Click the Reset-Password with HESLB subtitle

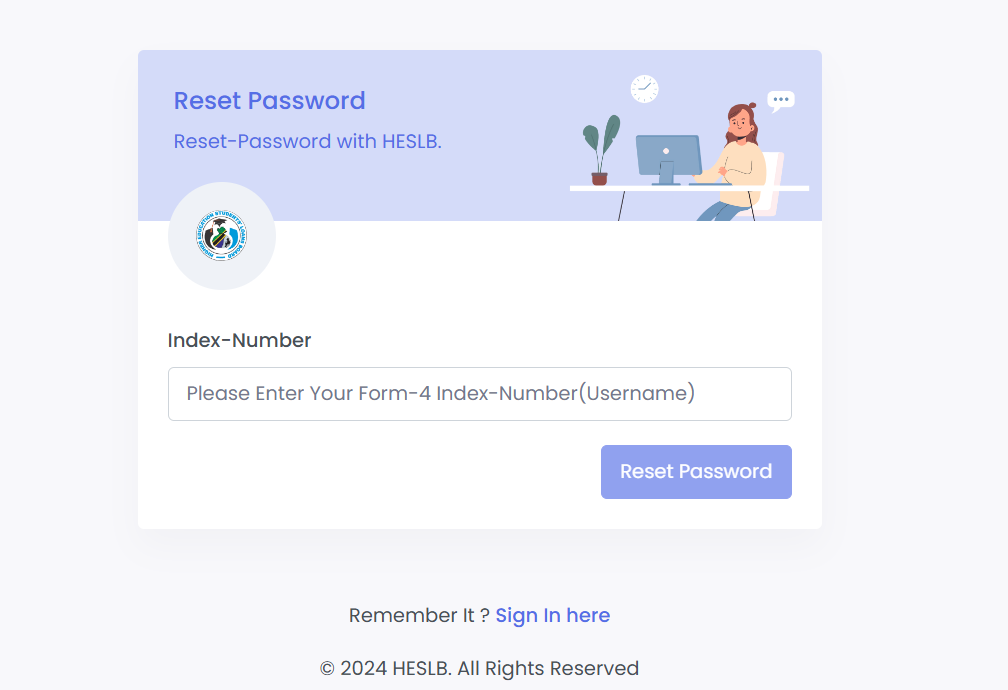(x=307, y=141)
